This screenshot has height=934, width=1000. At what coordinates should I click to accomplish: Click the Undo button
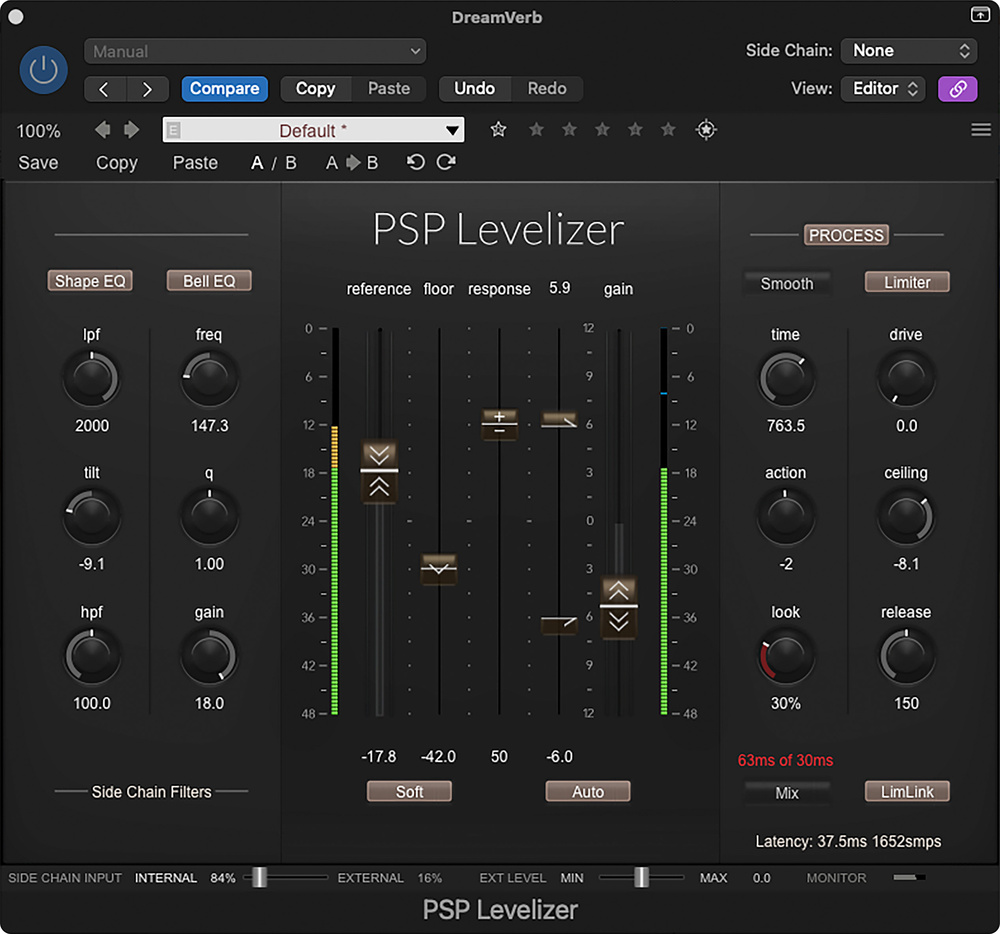(x=474, y=89)
